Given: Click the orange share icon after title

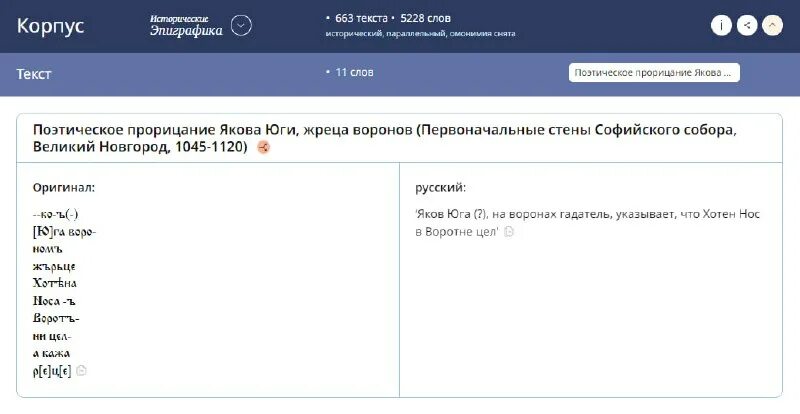Looking at the screenshot, I should (263, 148).
